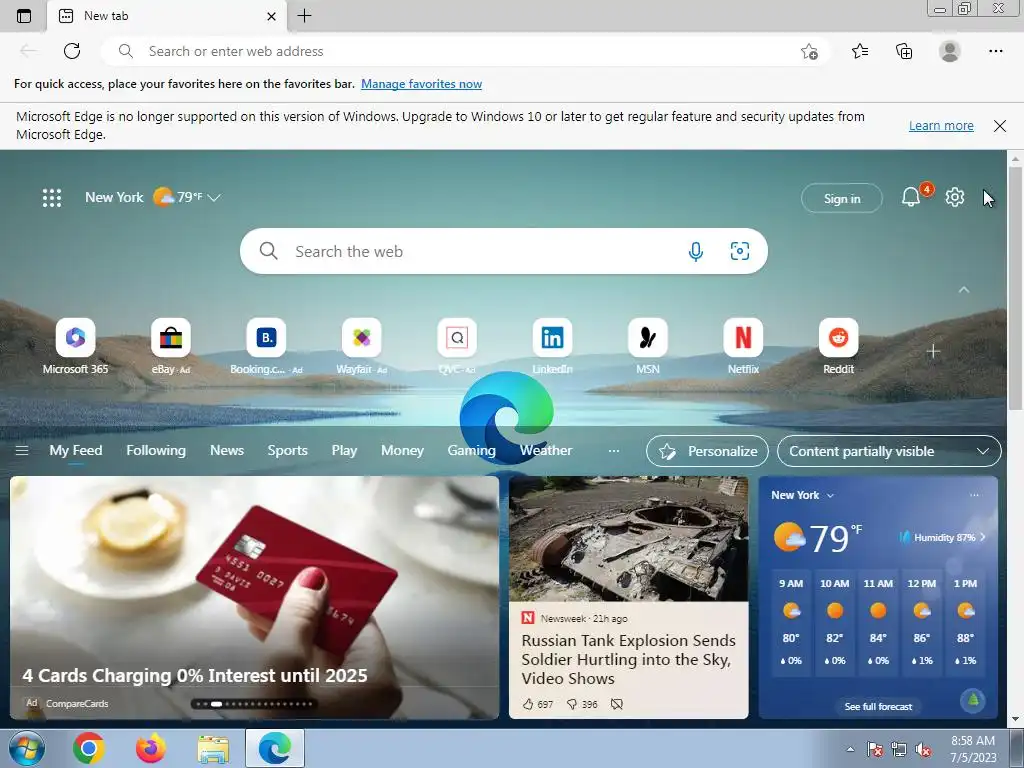This screenshot has width=1024, height=768.
Task: Collapse the quick links section
Action: click(x=963, y=289)
